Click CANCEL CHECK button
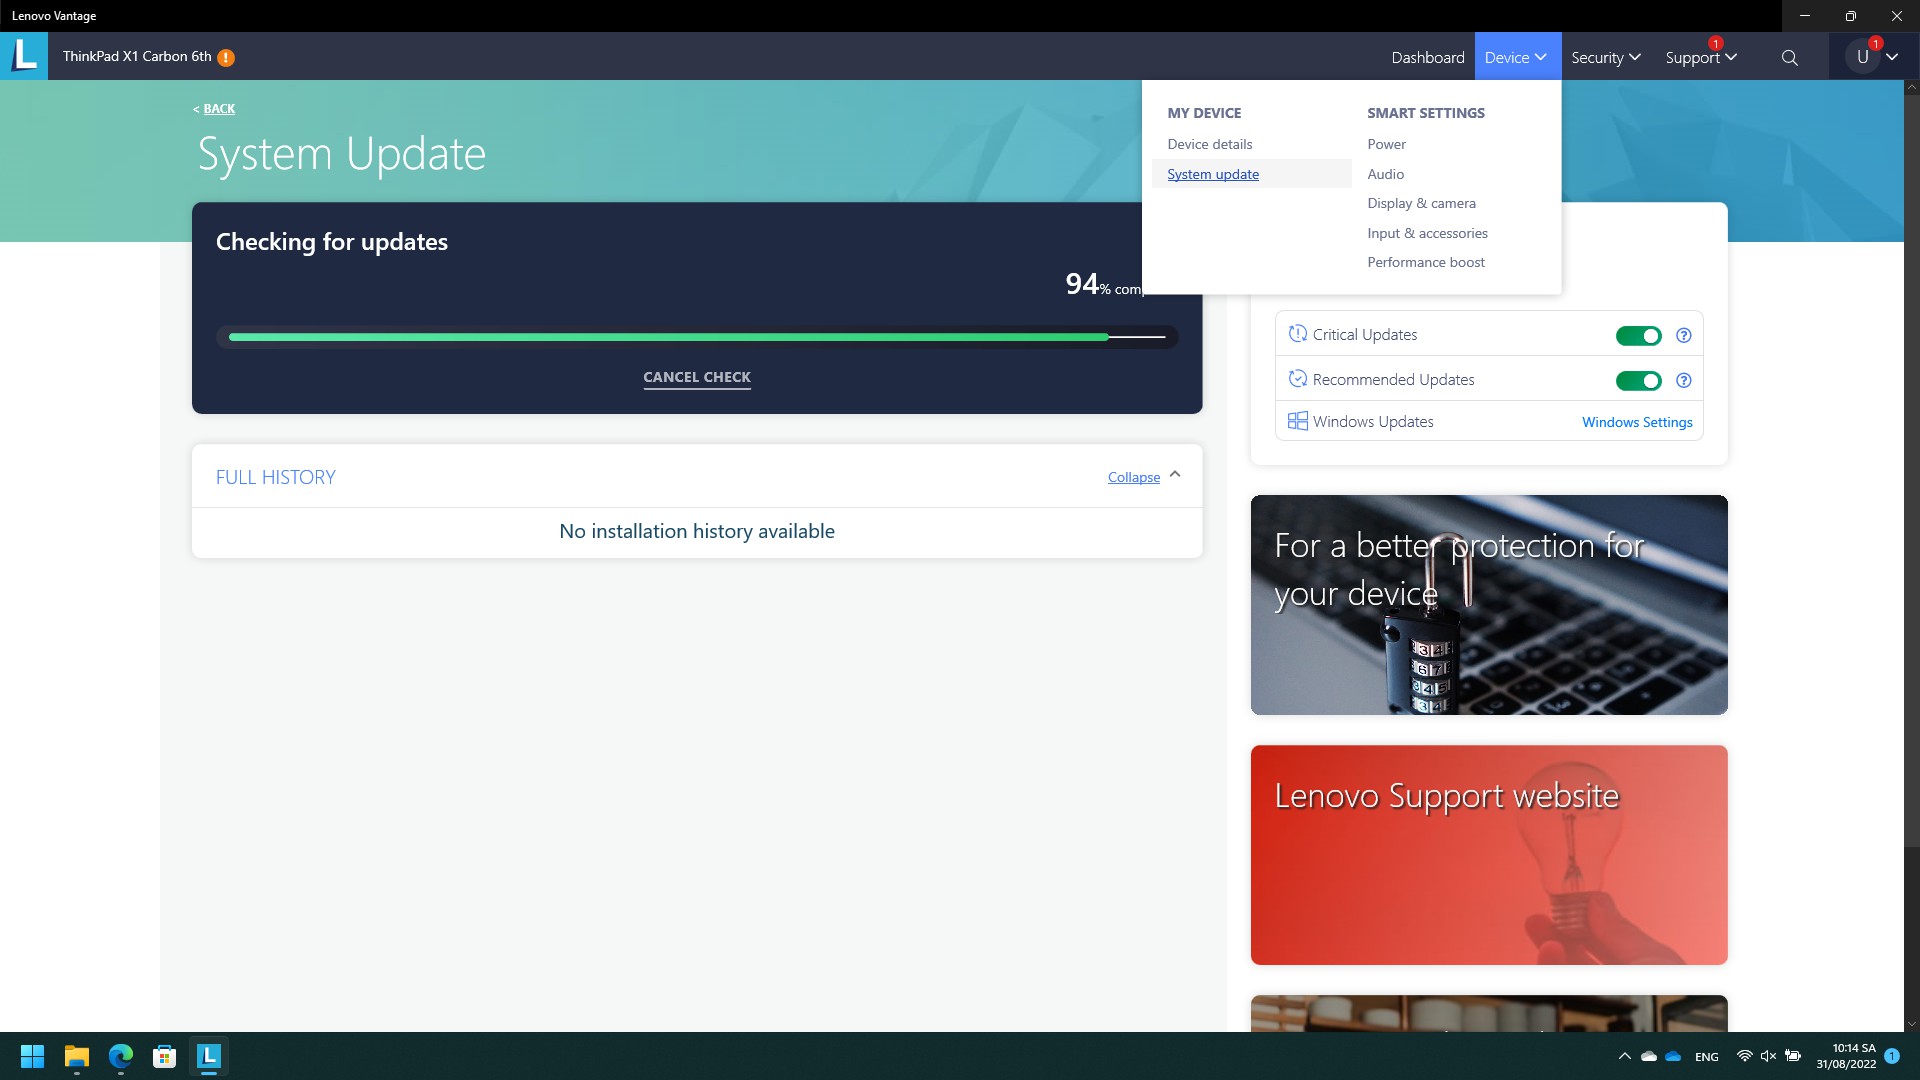1920x1080 pixels. point(697,377)
